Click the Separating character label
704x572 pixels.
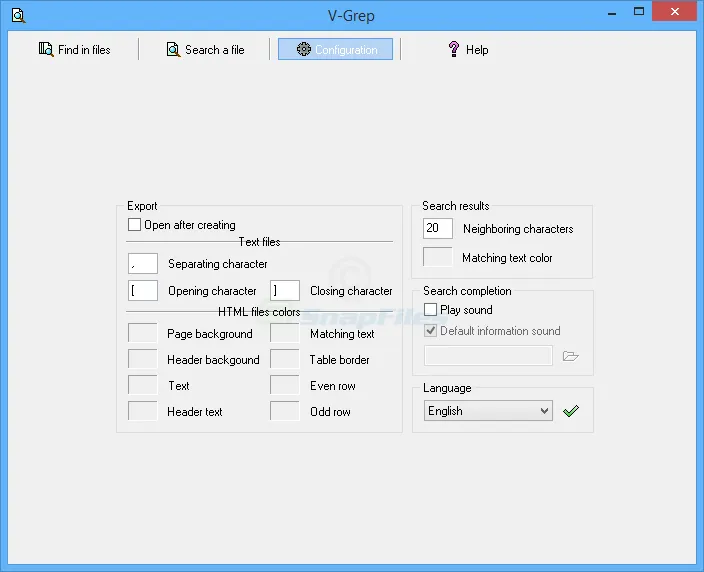coord(218,264)
